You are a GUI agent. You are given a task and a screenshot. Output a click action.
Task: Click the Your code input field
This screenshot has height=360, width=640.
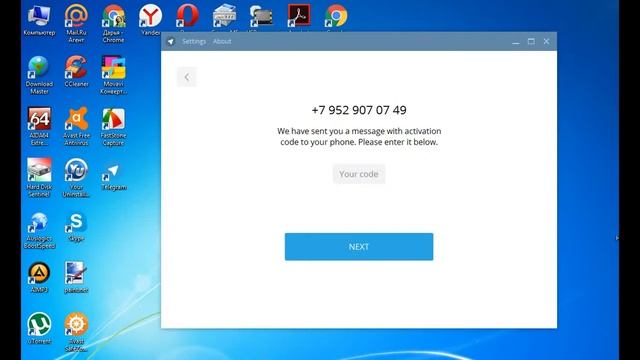359,174
